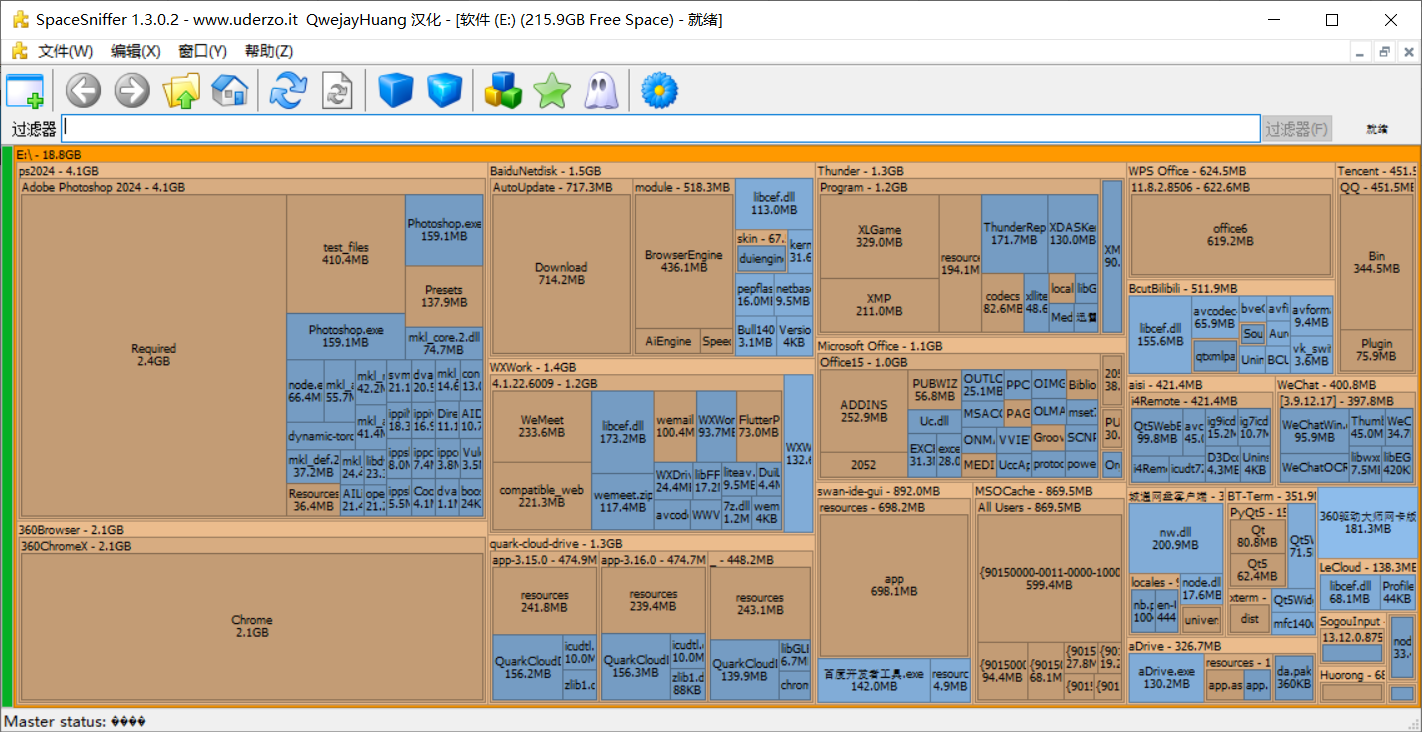Select the compatible_web 221.3MB block
This screenshot has height=732, width=1422.
[541, 496]
